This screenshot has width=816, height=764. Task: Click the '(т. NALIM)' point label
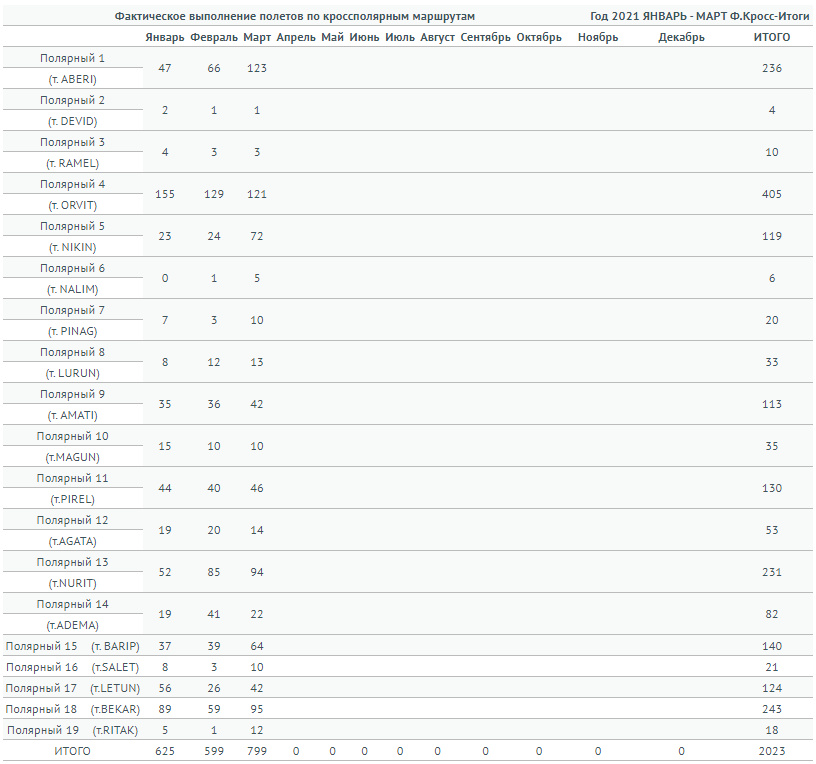(x=72, y=289)
